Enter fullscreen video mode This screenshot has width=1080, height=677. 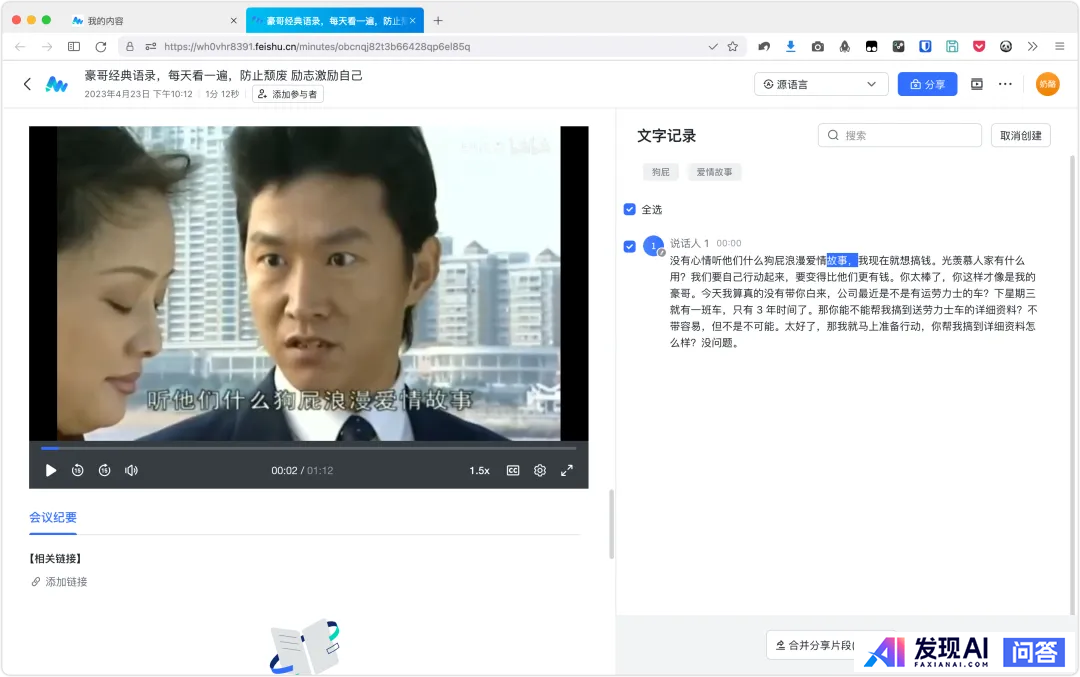point(567,470)
